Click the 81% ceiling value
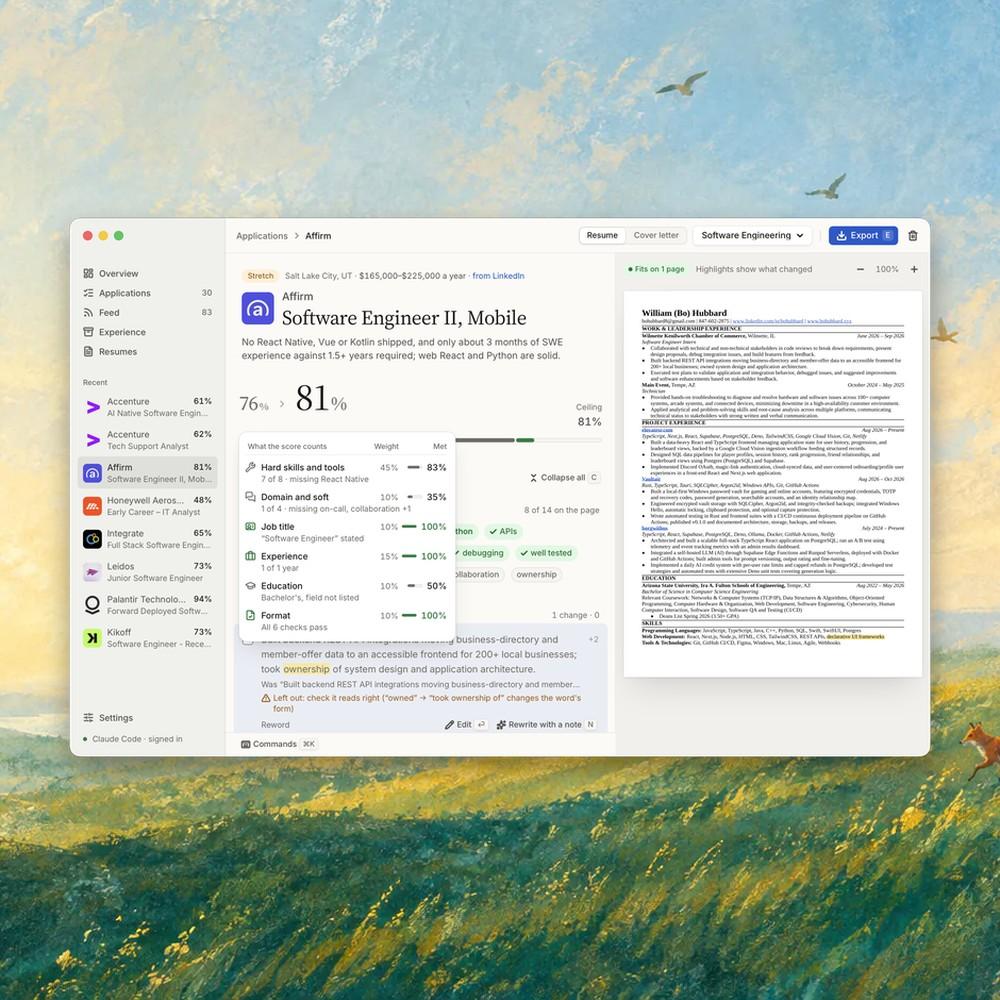This screenshot has width=1000, height=1000. (x=589, y=422)
